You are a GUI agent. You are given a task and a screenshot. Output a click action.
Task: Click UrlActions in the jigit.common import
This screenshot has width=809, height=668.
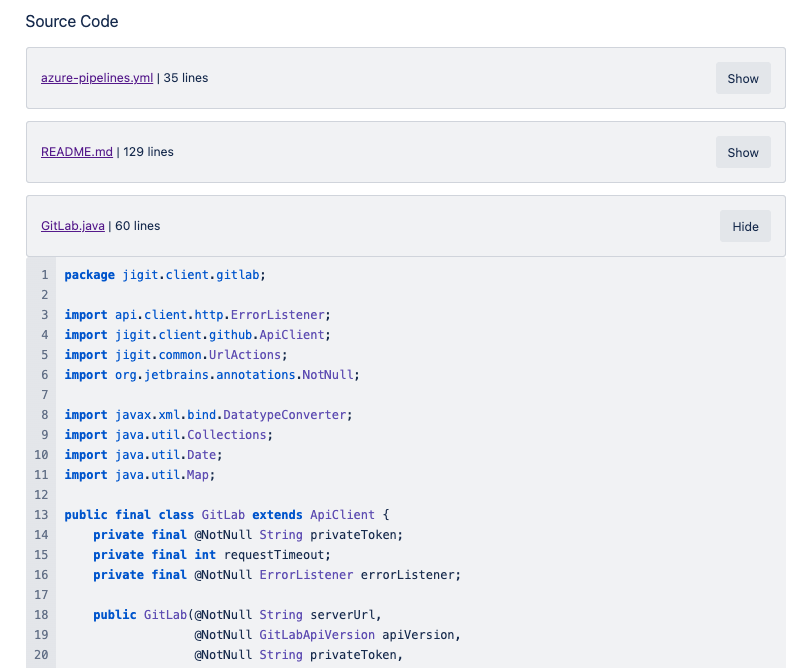point(251,355)
